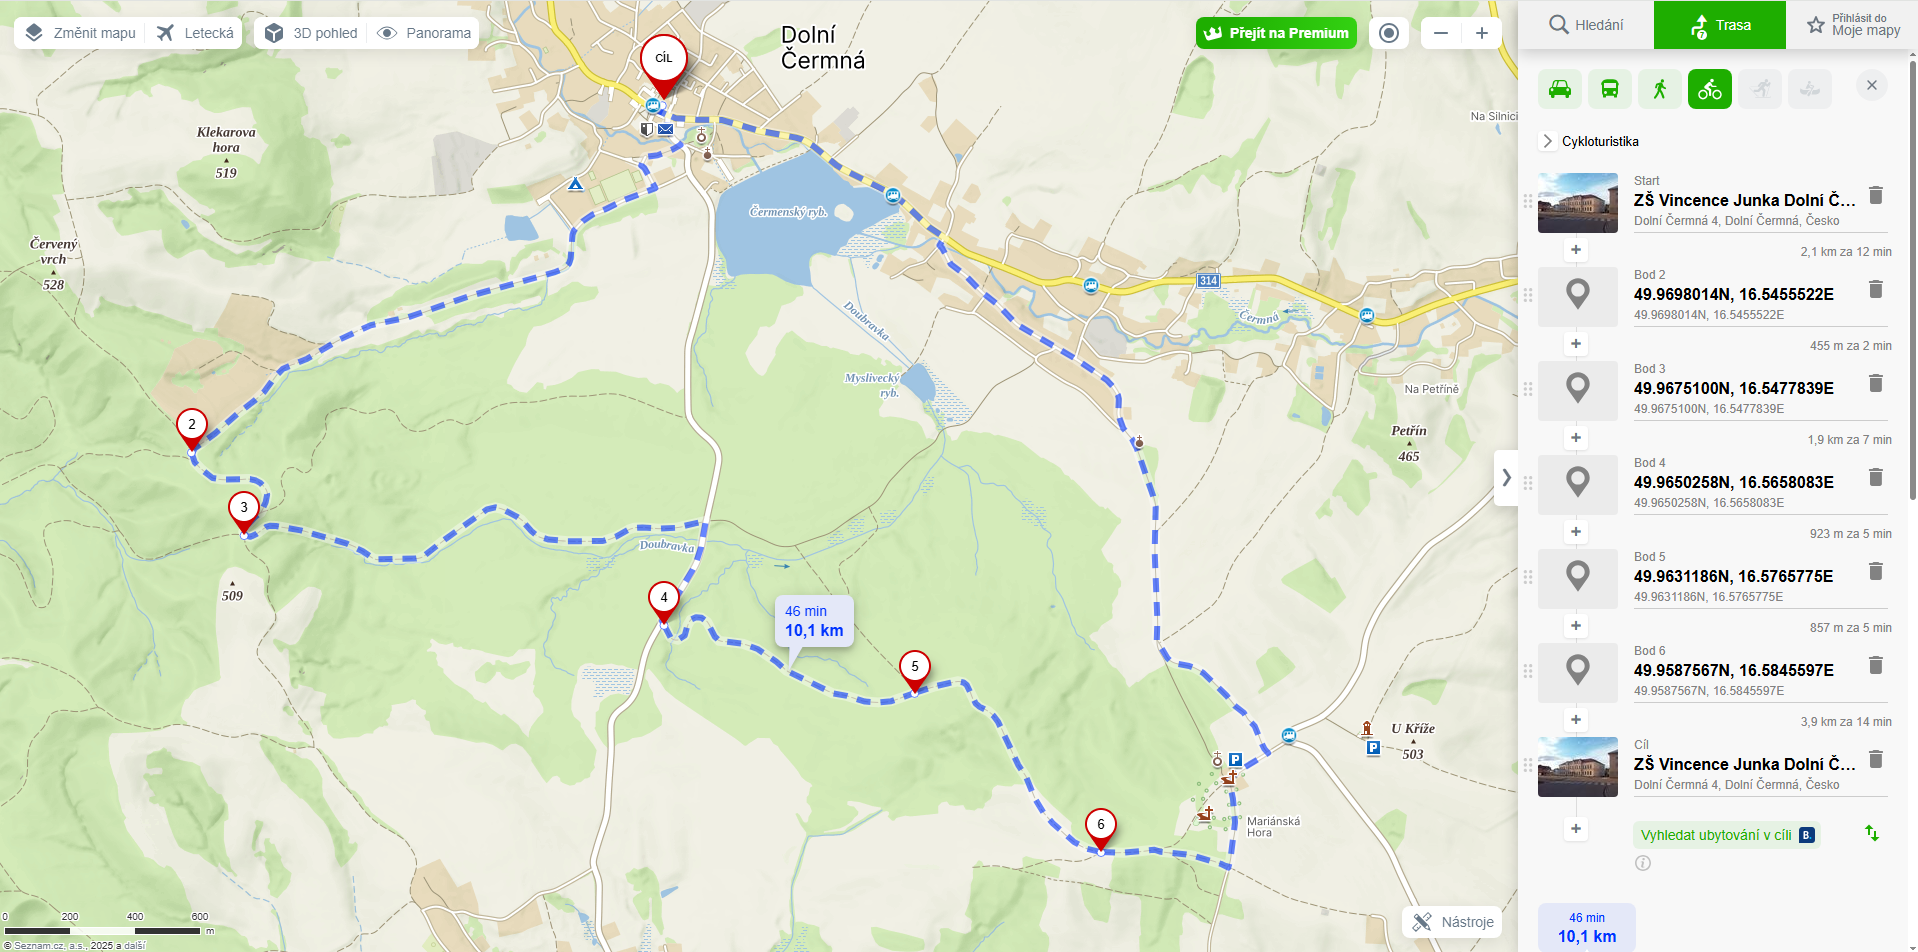Open the Moje mapy tab
Image resolution: width=1918 pixels, height=952 pixels.
point(1852,25)
